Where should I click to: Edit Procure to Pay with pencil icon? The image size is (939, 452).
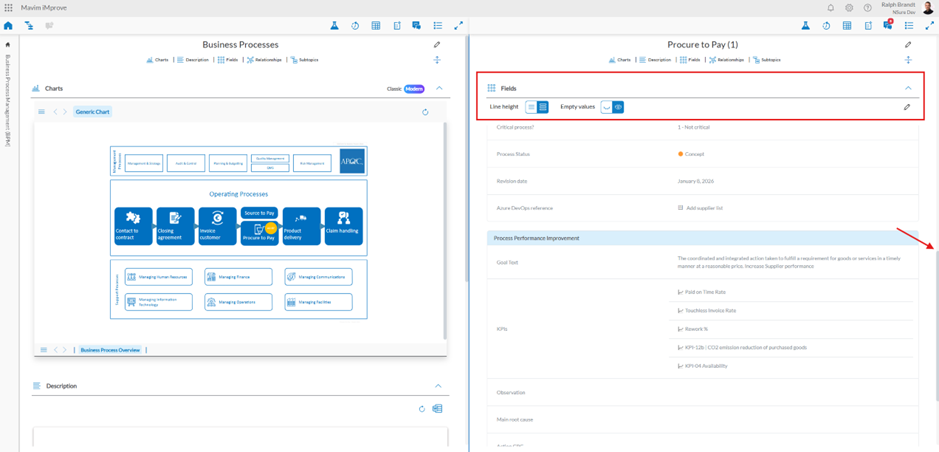tap(908, 45)
